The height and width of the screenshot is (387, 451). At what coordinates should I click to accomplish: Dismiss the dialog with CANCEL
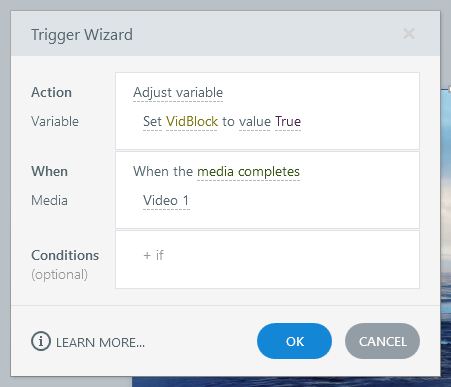[x=382, y=341]
